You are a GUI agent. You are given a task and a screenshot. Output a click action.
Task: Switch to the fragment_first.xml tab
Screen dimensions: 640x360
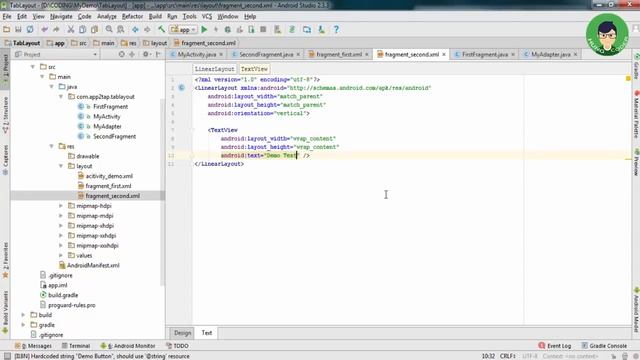click(339, 54)
